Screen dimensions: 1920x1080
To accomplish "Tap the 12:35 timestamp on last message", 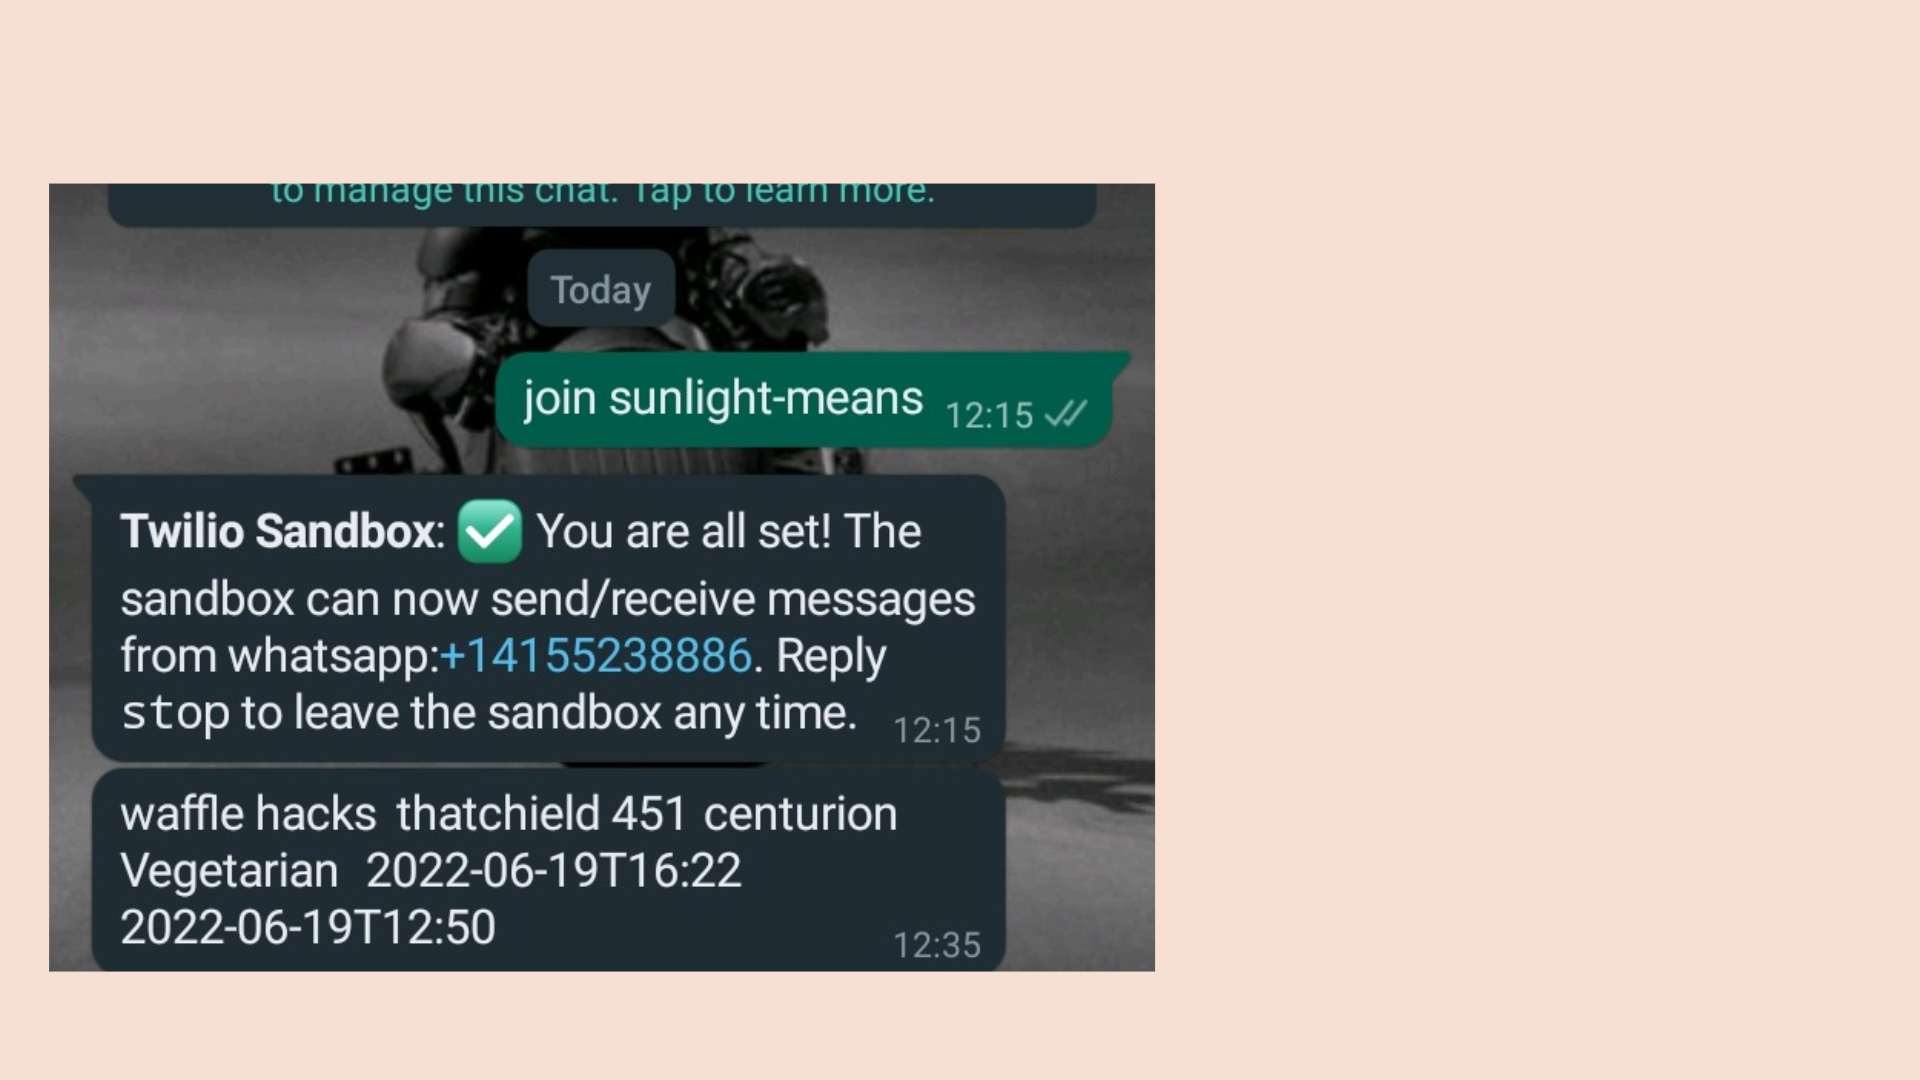I will tap(936, 945).
